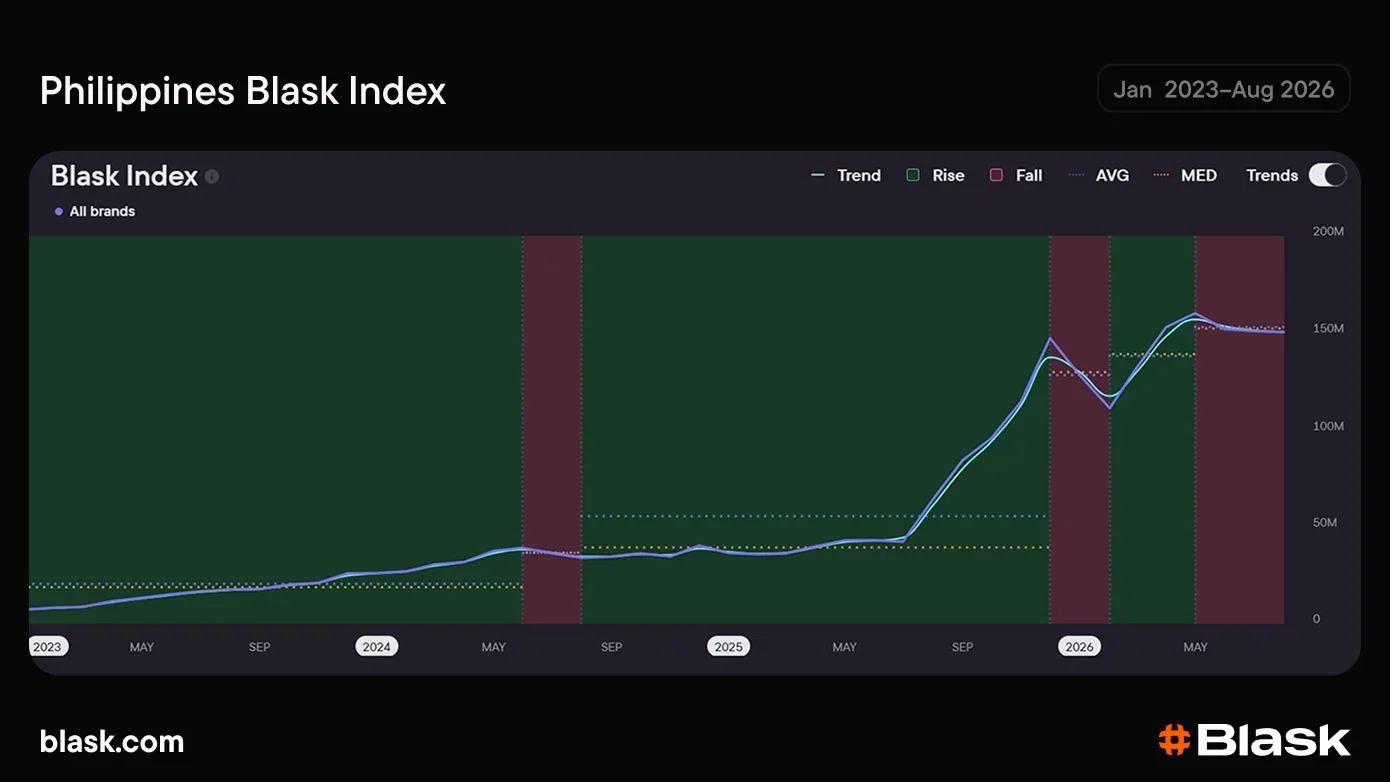Click the Fall pink legend swatch
Screen dimensions: 1390x782
[996, 175]
